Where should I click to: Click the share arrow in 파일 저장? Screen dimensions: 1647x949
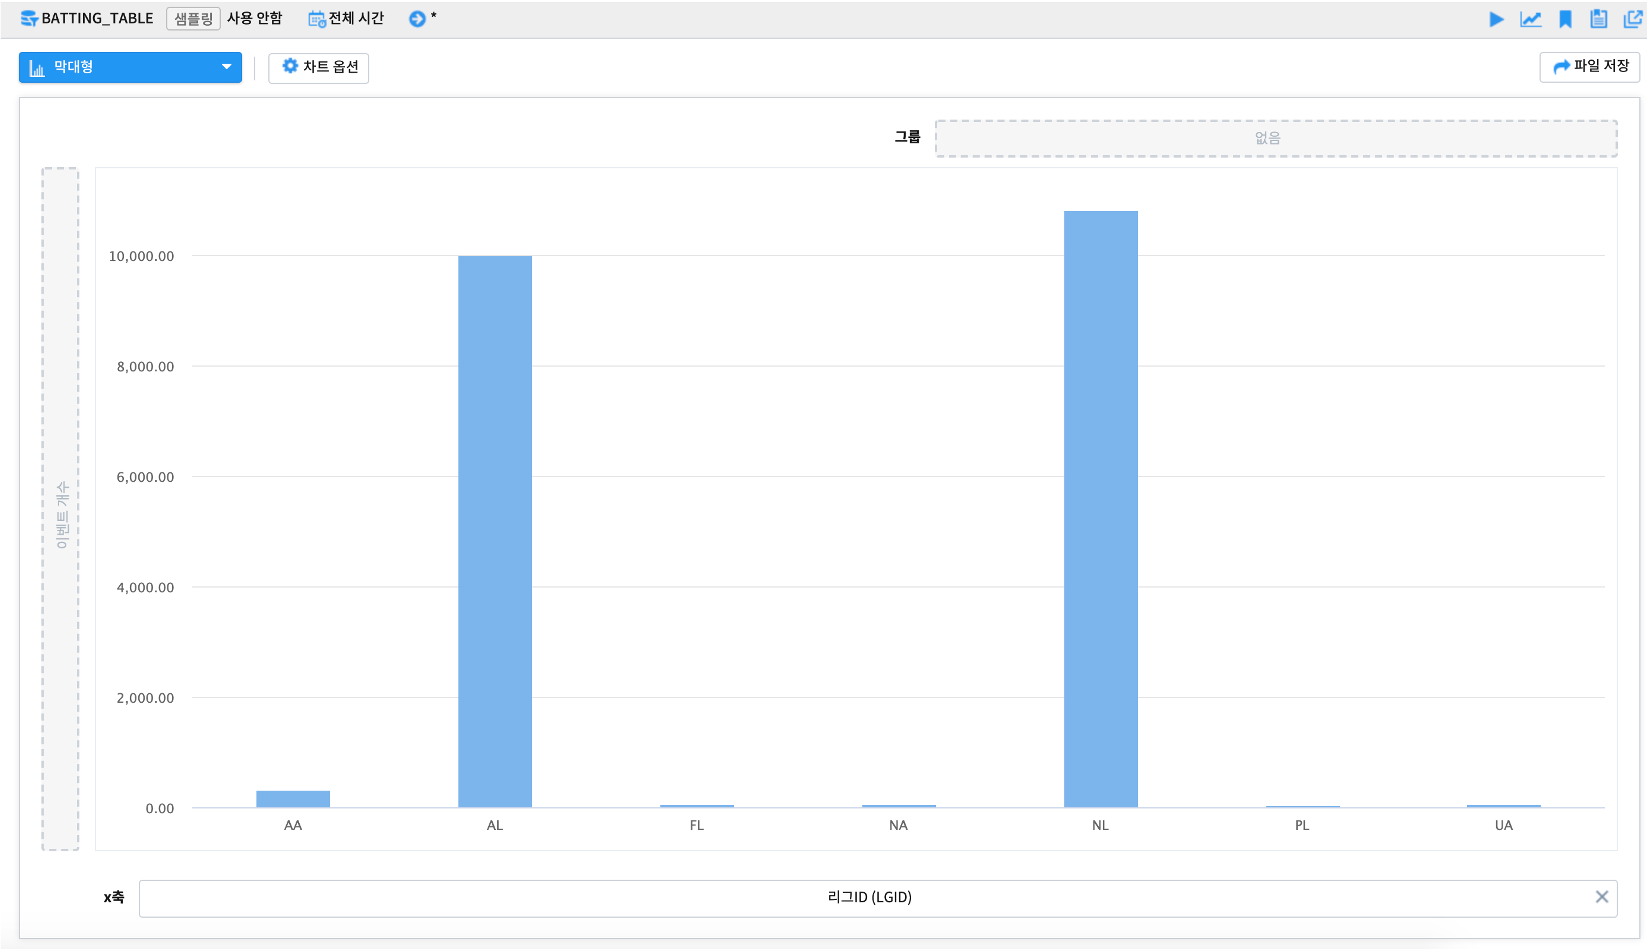click(x=1561, y=67)
